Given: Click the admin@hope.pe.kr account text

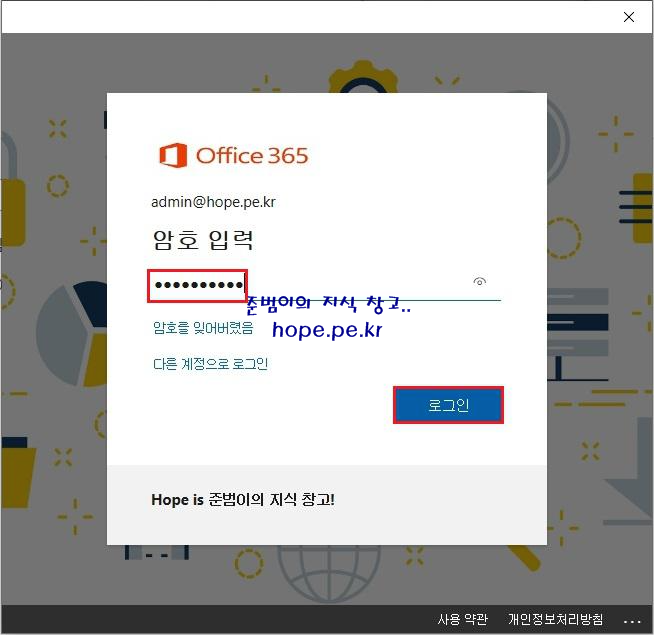Looking at the screenshot, I should (x=213, y=202).
